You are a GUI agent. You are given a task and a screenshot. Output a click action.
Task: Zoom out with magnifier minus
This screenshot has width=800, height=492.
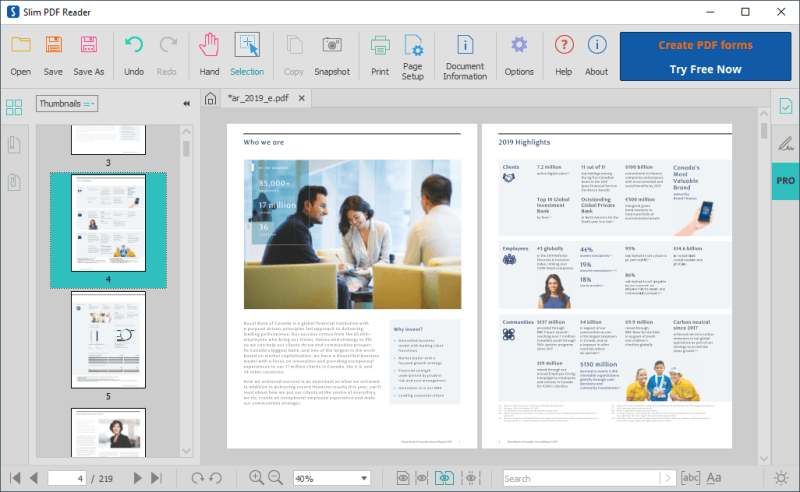click(x=276, y=478)
